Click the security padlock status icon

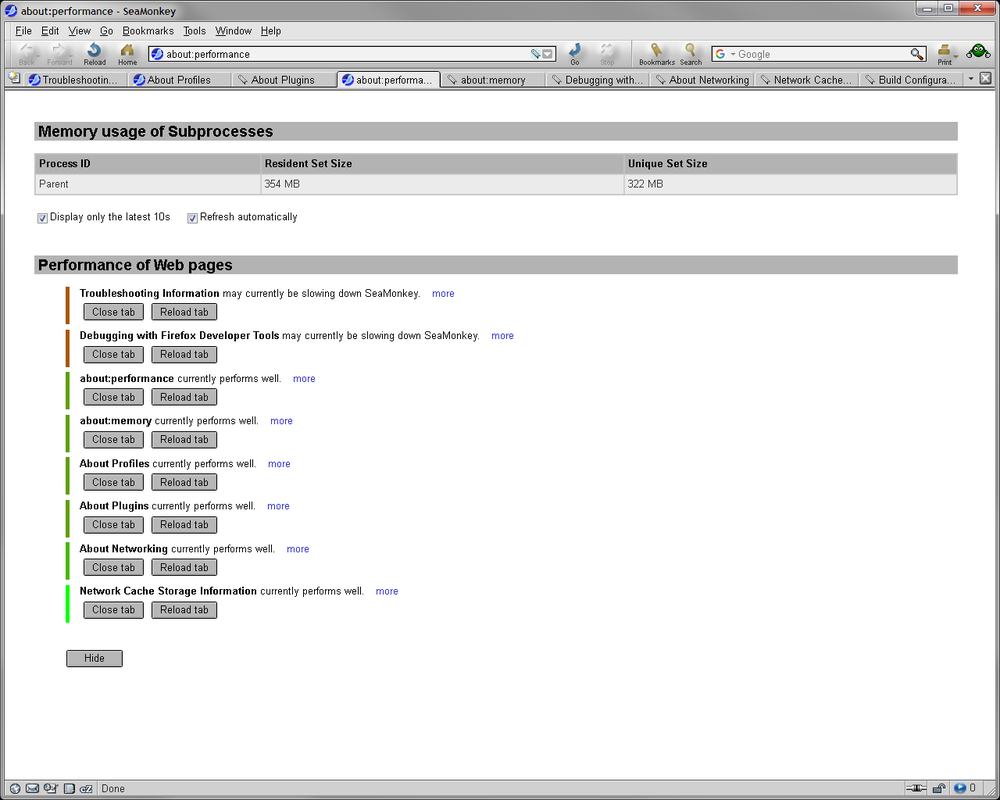click(x=939, y=789)
